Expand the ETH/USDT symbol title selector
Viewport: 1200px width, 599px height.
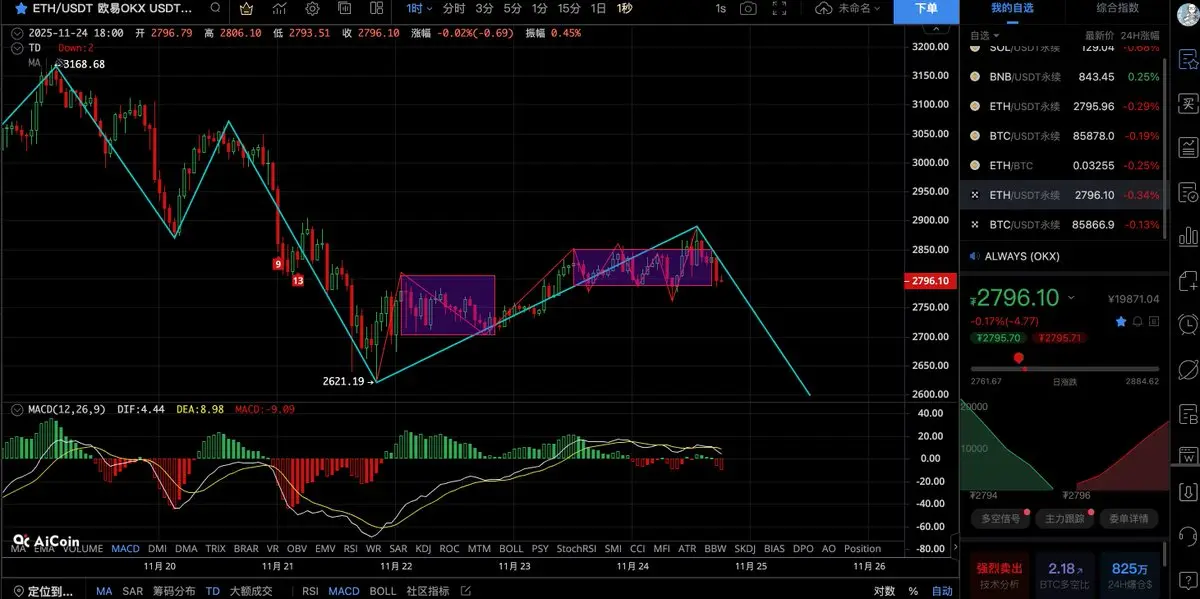[x=112, y=8]
